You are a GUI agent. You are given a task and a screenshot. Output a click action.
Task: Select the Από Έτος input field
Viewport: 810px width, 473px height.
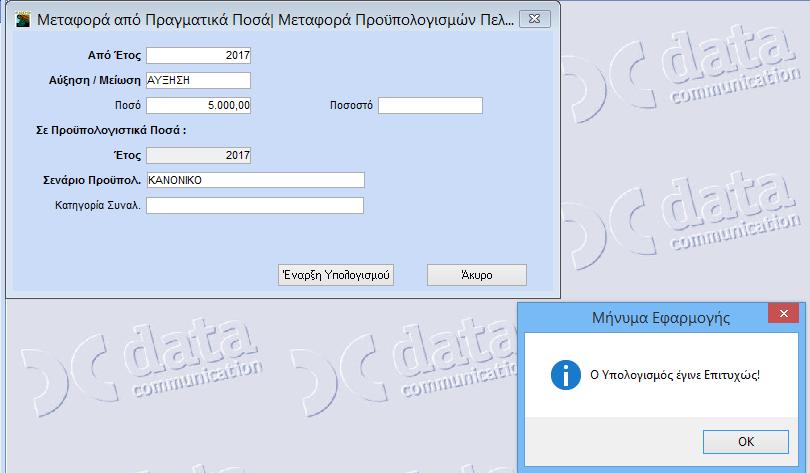(198, 55)
